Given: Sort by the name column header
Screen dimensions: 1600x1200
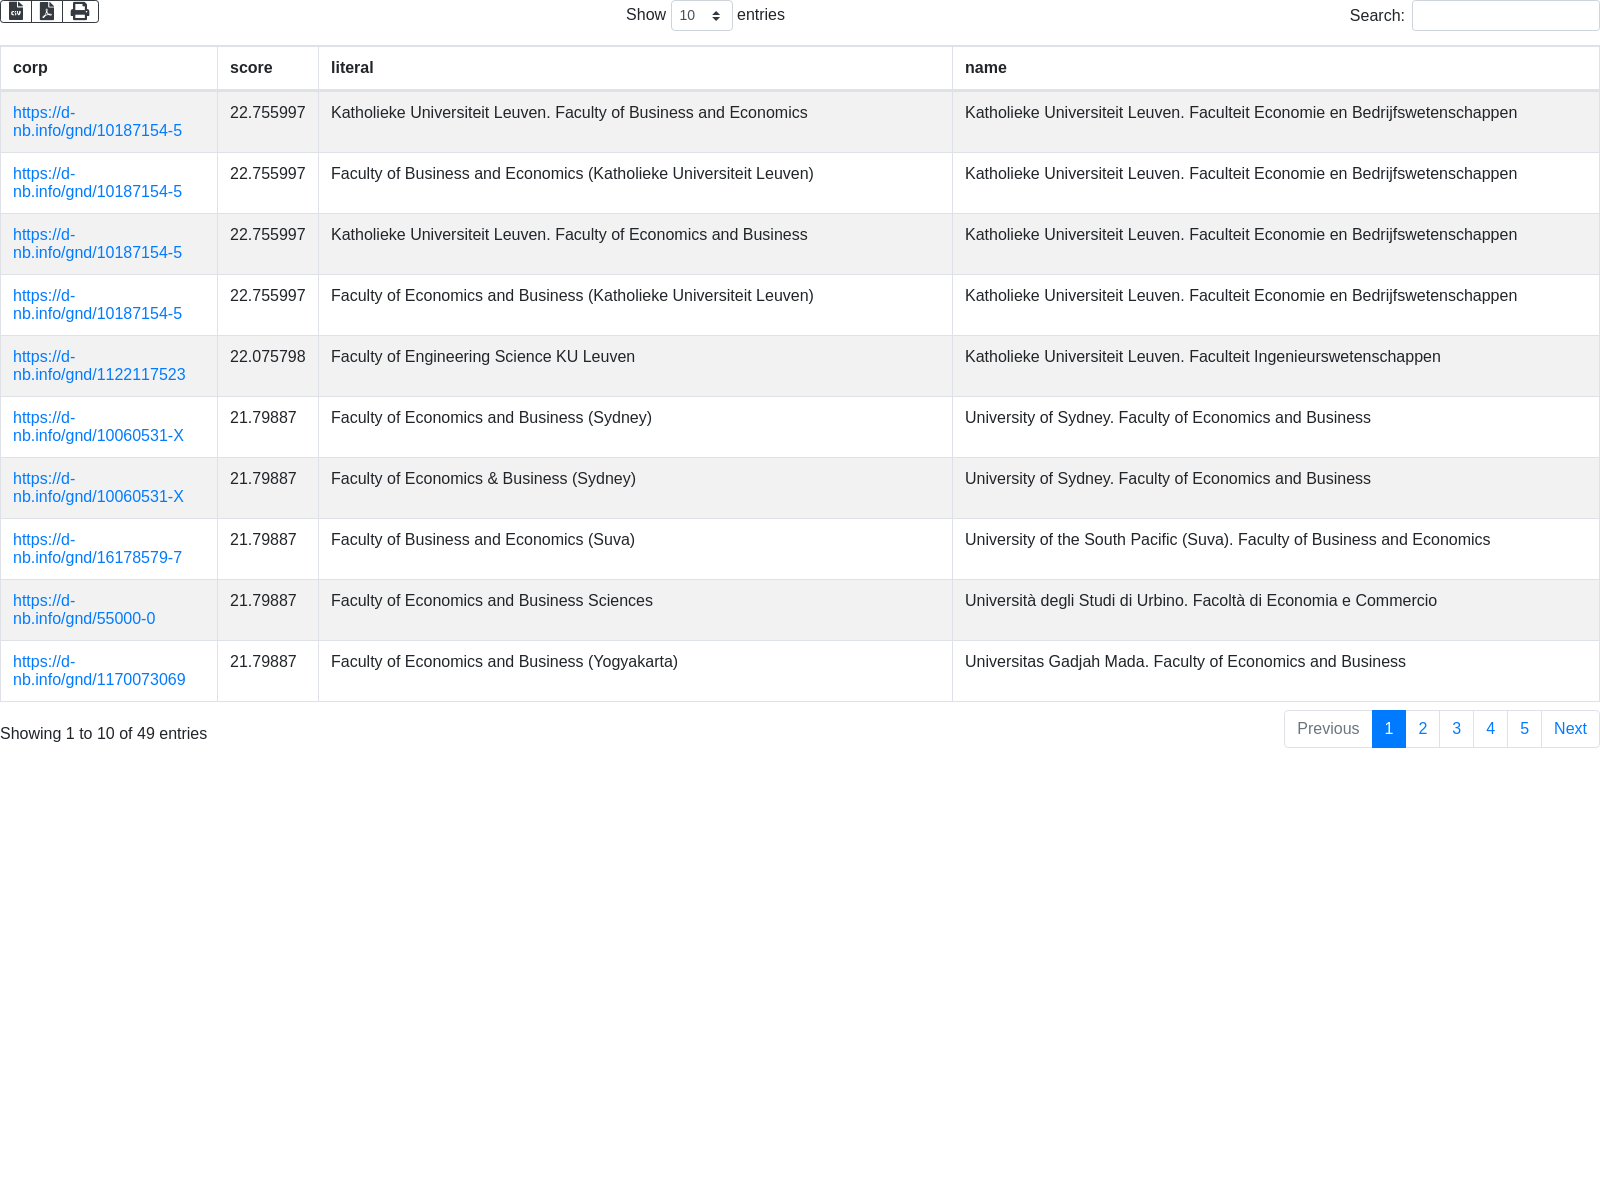Looking at the screenshot, I should 985,68.
